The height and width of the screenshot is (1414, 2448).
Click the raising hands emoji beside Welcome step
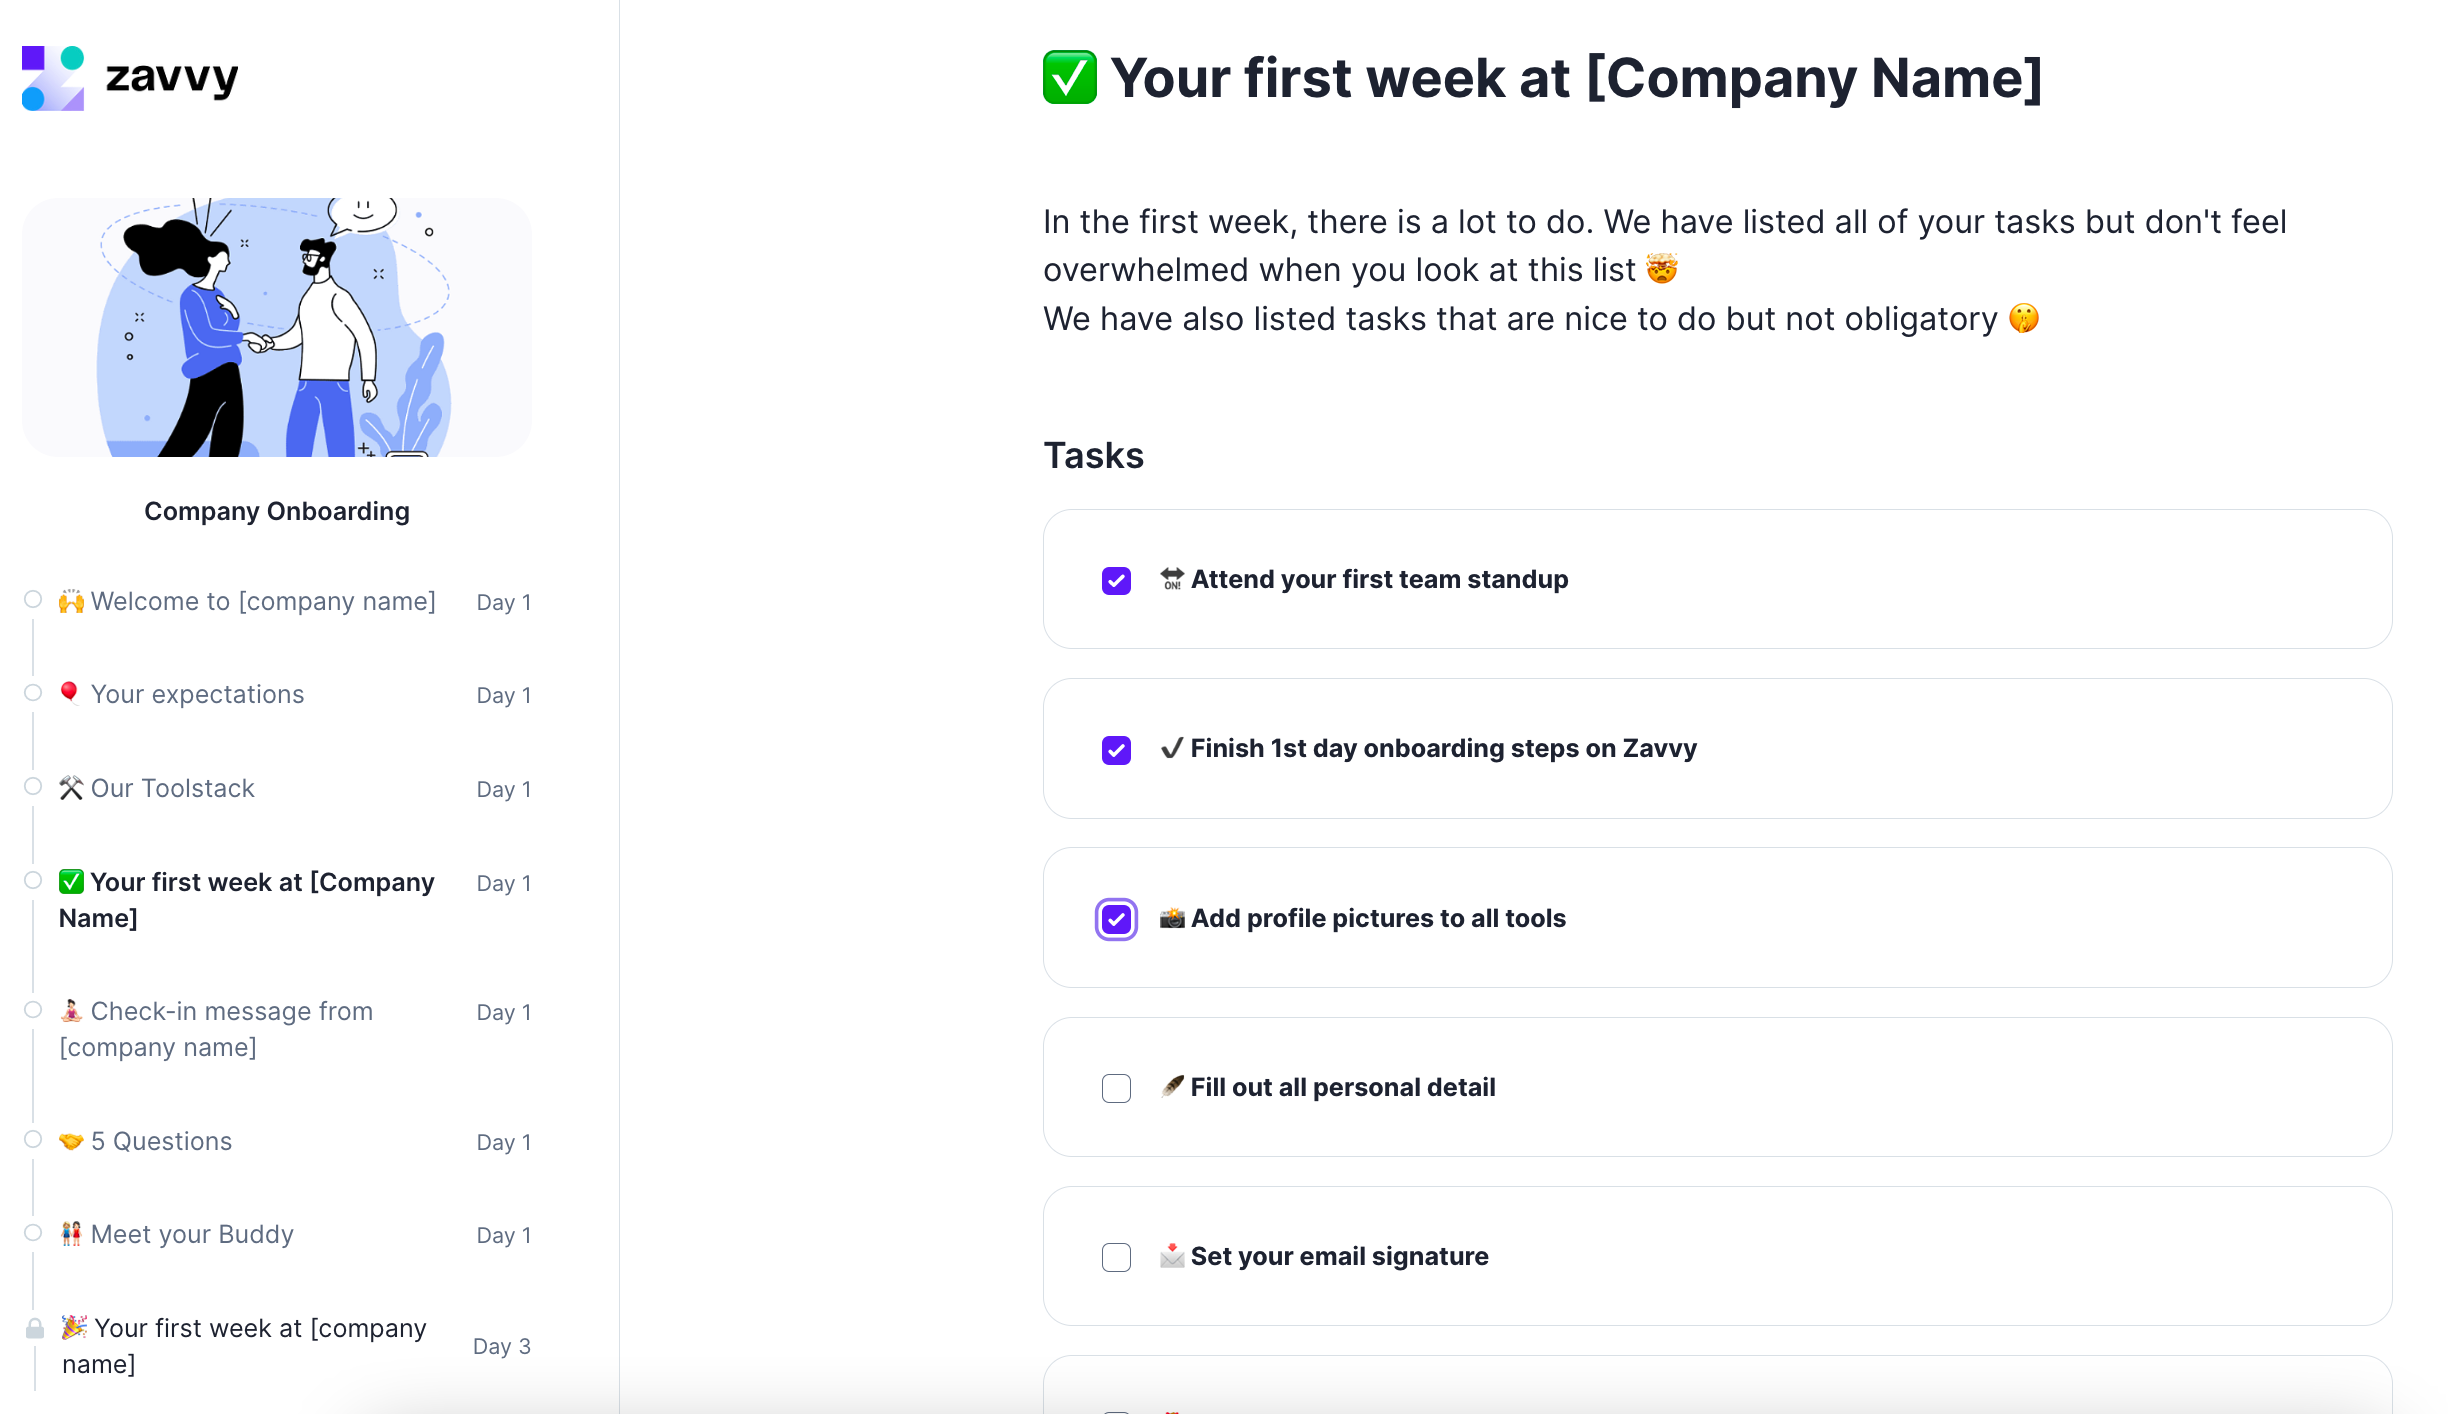(x=70, y=600)
